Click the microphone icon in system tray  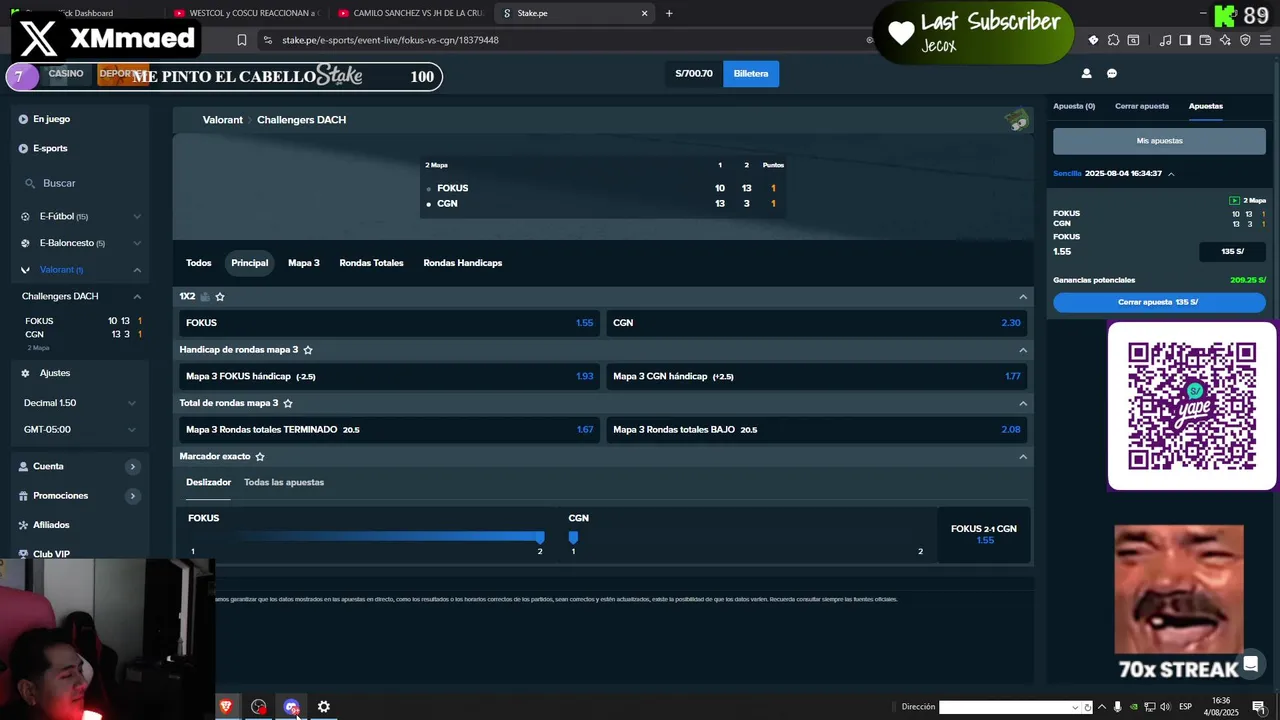[x=1118, y=707]
